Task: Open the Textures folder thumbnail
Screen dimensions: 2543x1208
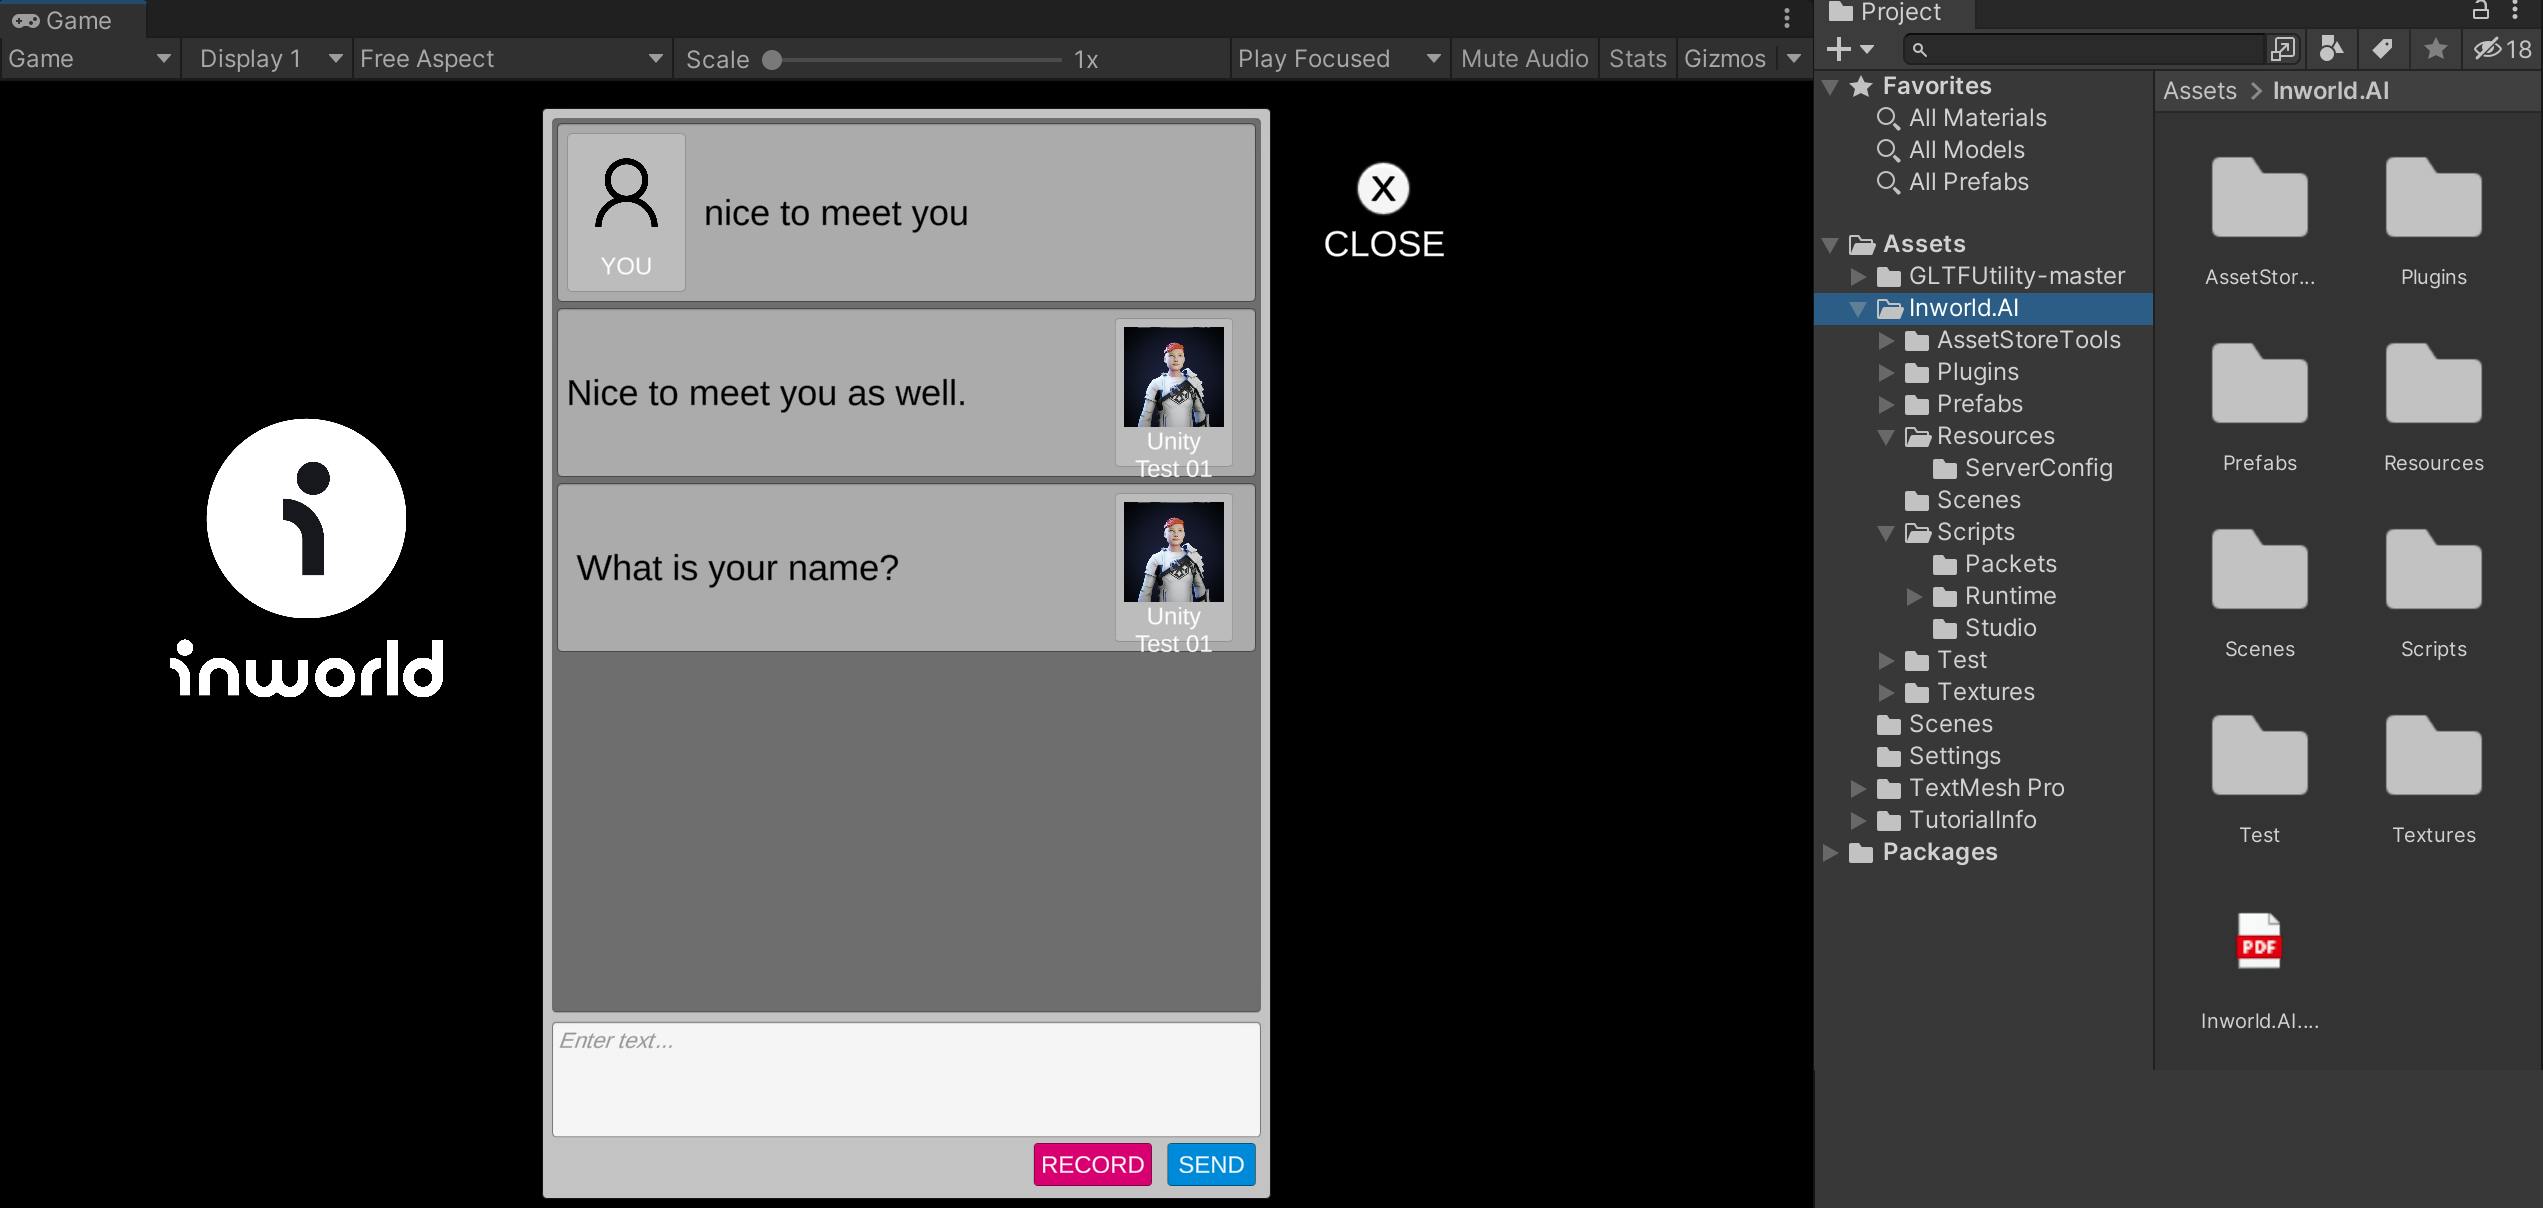Action: coord(2432,760)
